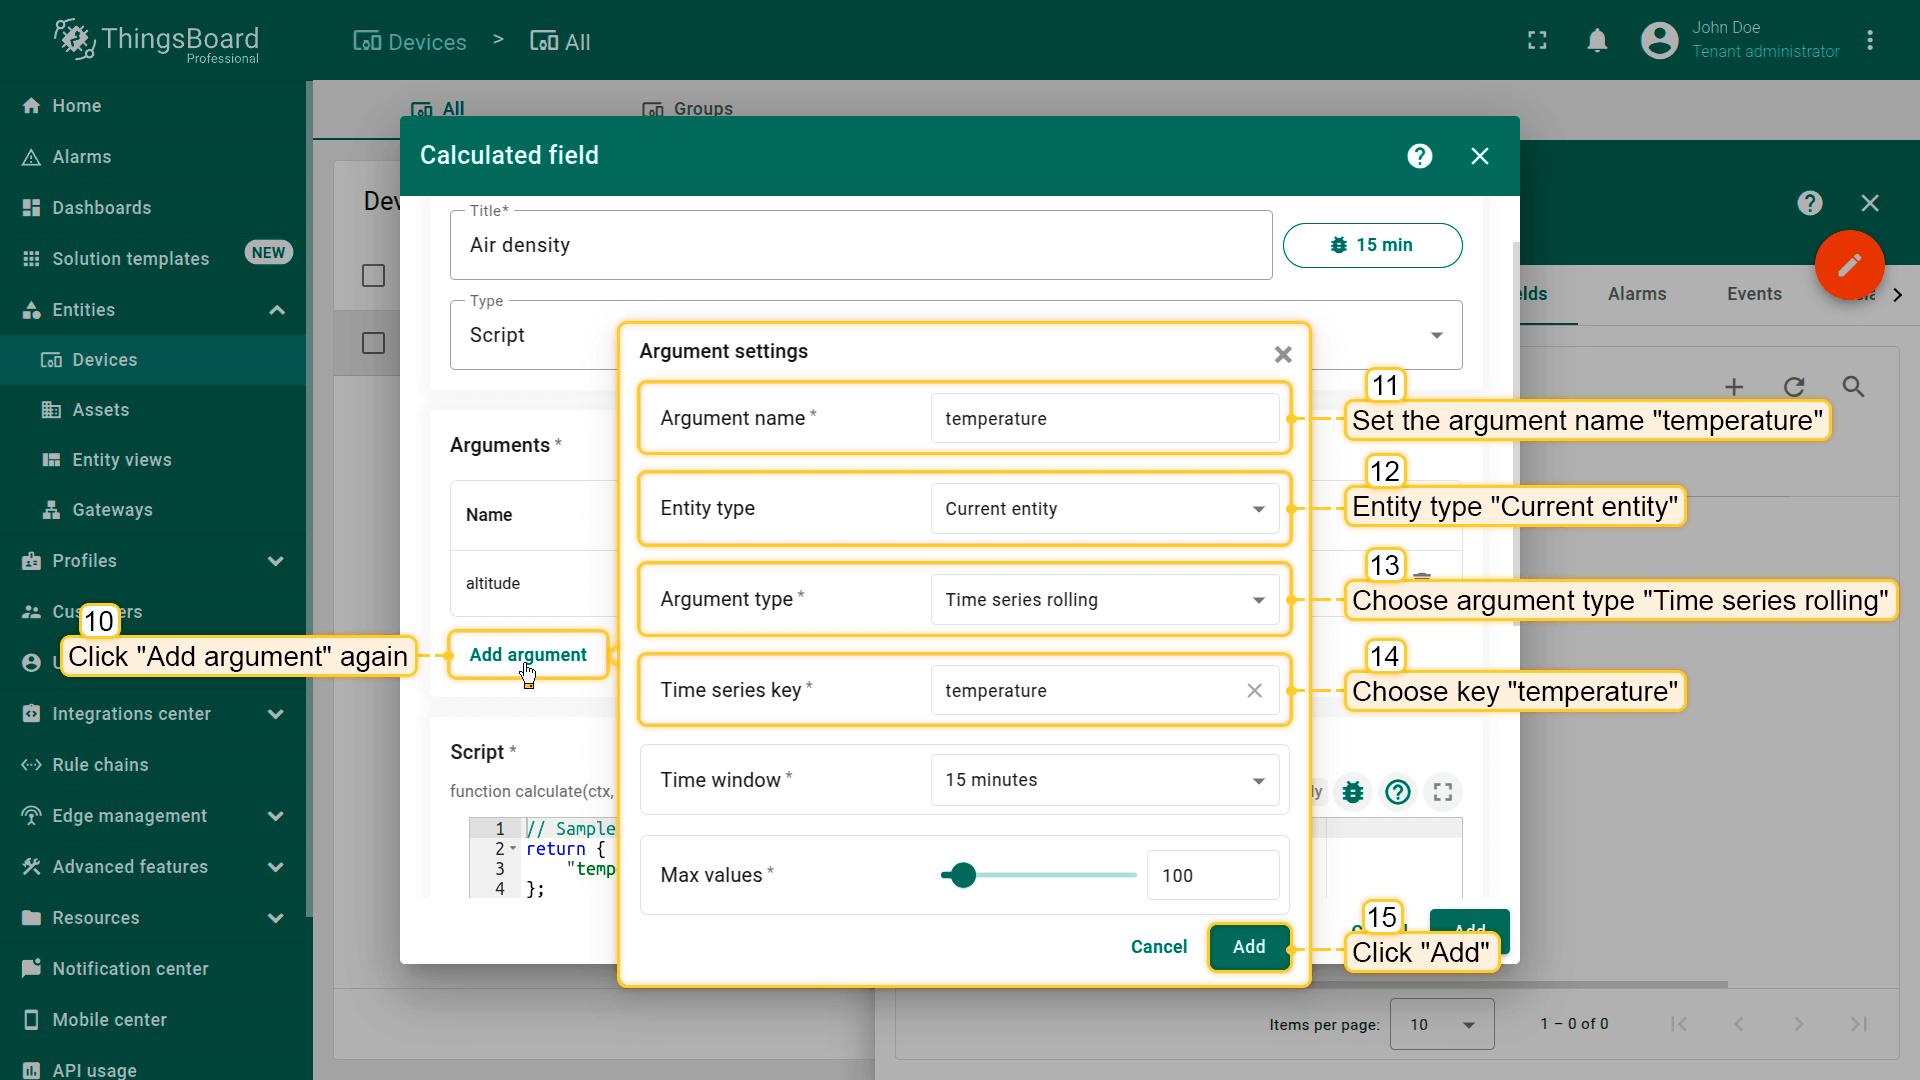This screenshot has width=1920, height=1080.
Task: Check the first device row checkbox
Action: (373, 275)
